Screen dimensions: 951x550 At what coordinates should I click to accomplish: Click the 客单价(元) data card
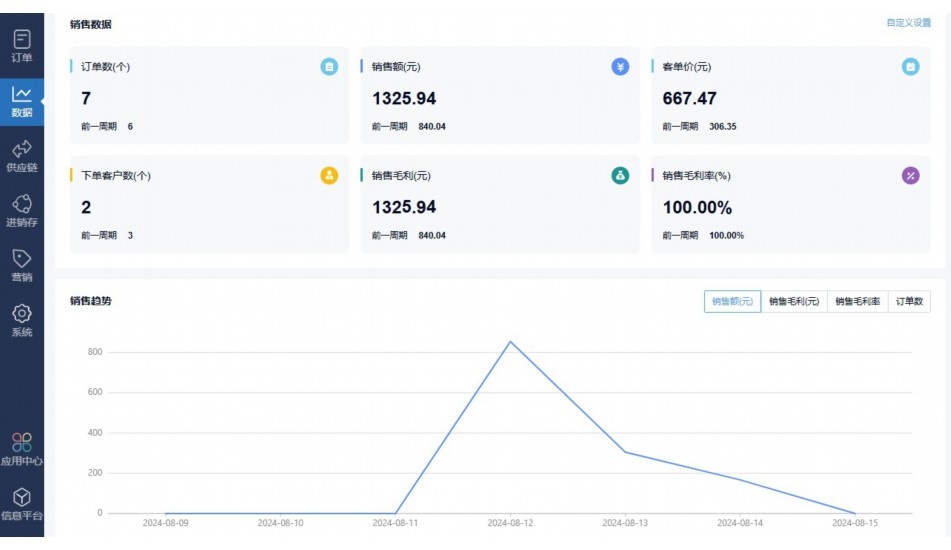790,96
